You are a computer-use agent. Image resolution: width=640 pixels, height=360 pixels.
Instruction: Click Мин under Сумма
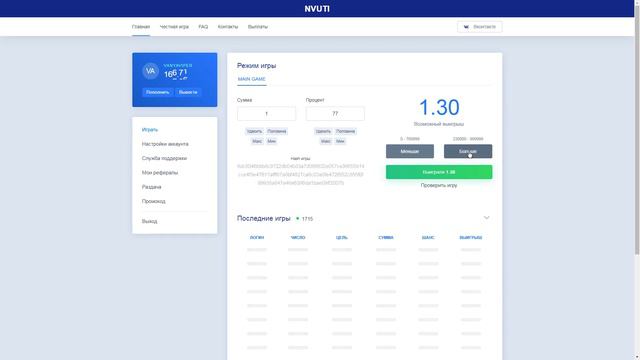[271, 141]
